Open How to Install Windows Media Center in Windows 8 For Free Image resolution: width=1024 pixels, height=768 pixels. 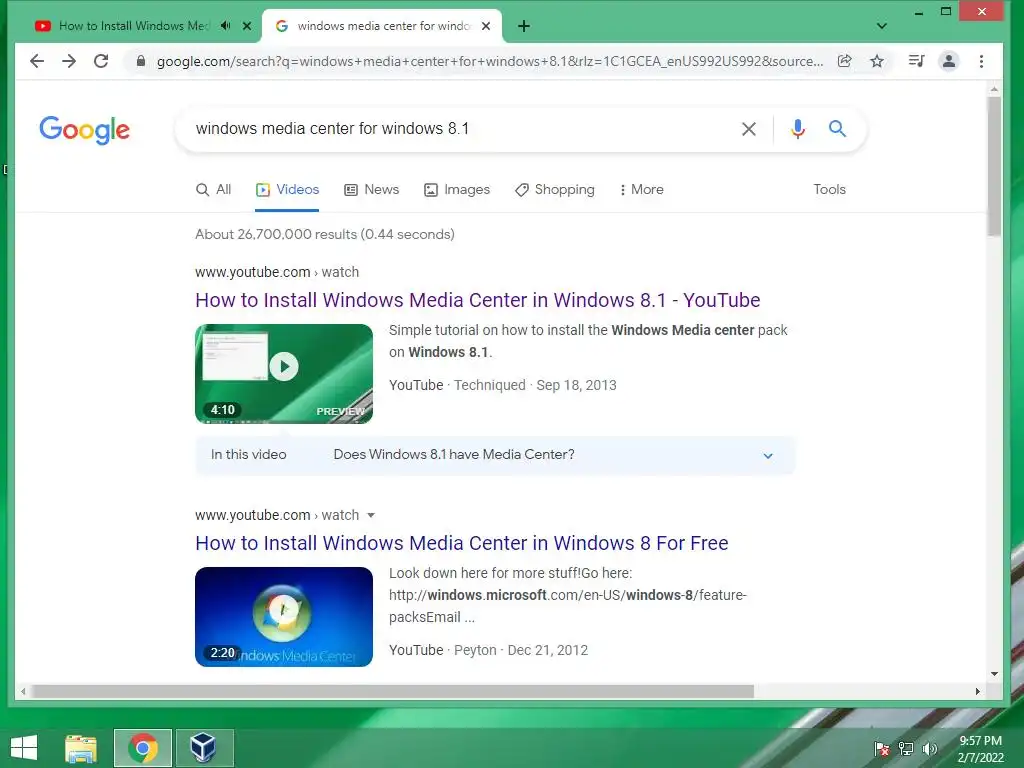click(x=462, y=543)
